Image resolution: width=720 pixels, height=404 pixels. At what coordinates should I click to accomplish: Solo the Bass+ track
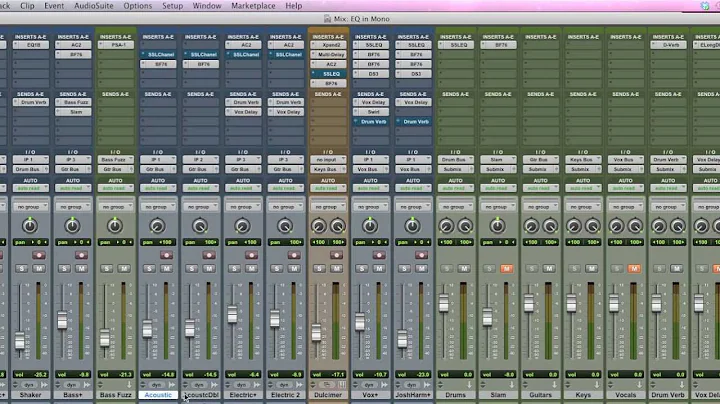pyautogui.click(x=64, y=269)
